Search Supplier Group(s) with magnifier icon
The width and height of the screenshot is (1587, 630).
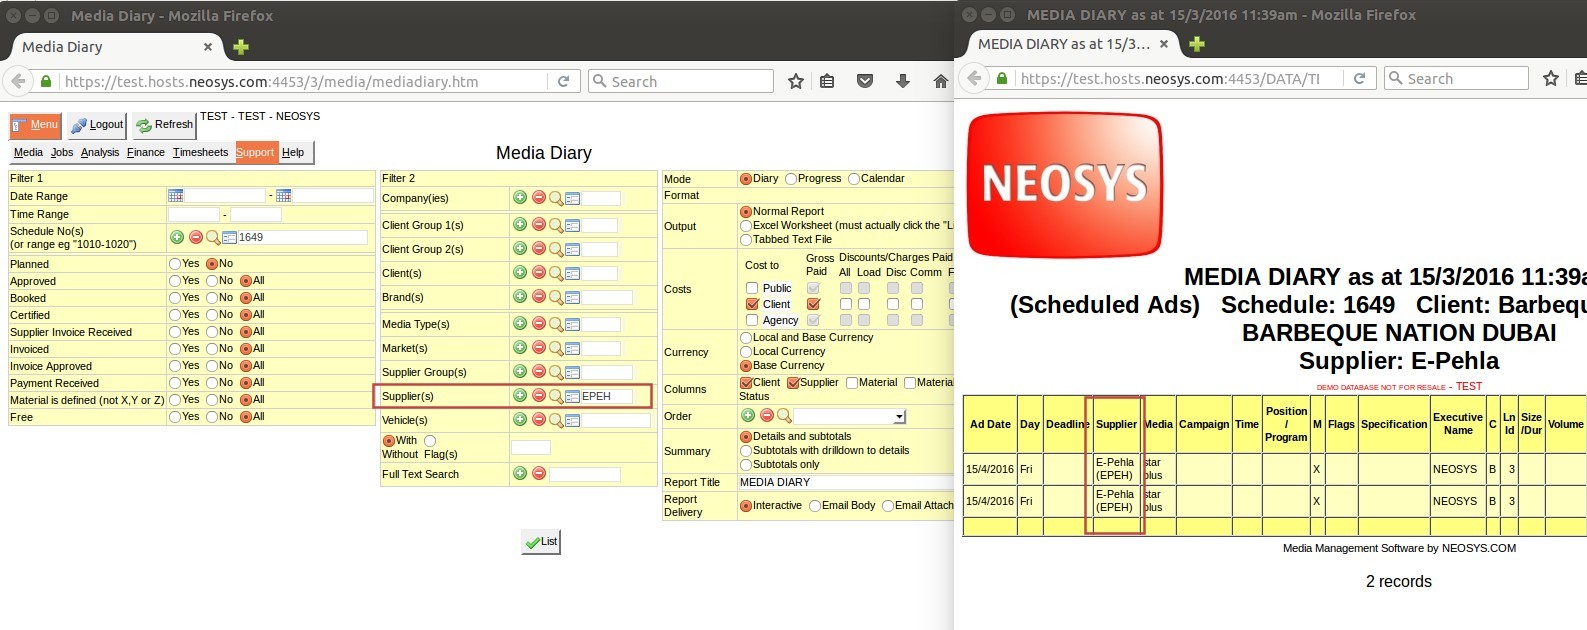pos(556,371)
